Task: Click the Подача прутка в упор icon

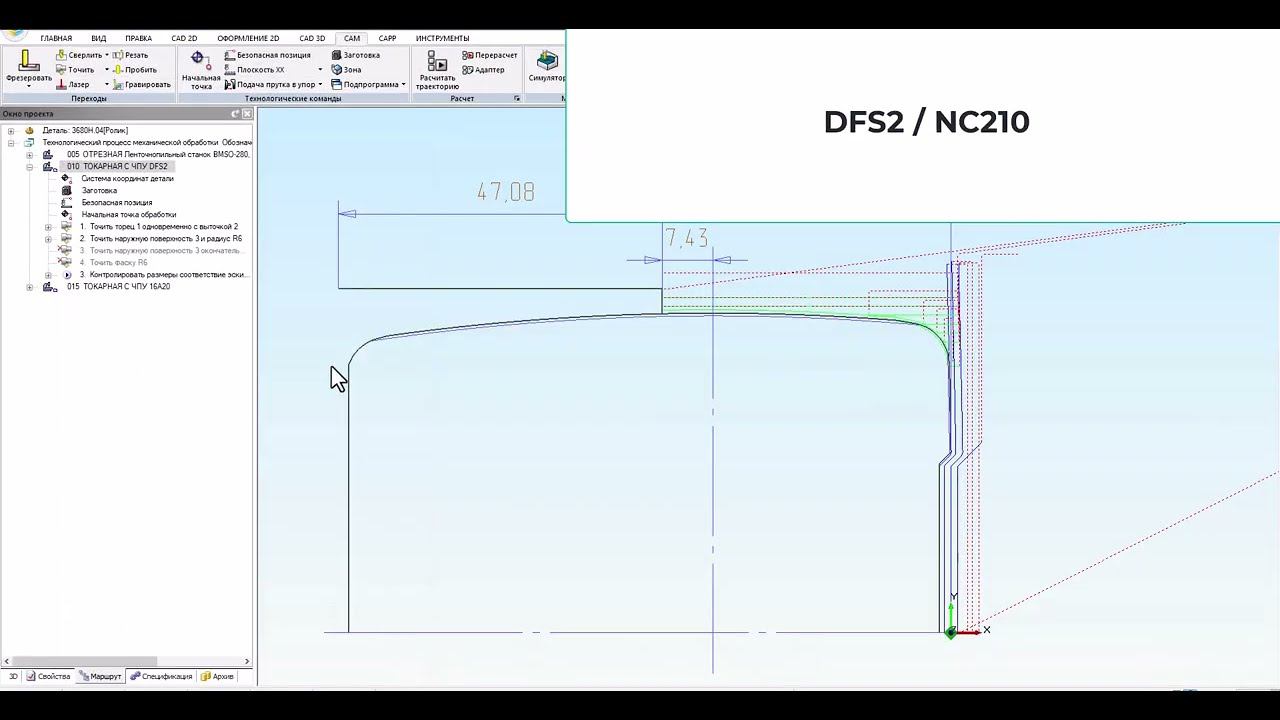Action: coord(230,85)
